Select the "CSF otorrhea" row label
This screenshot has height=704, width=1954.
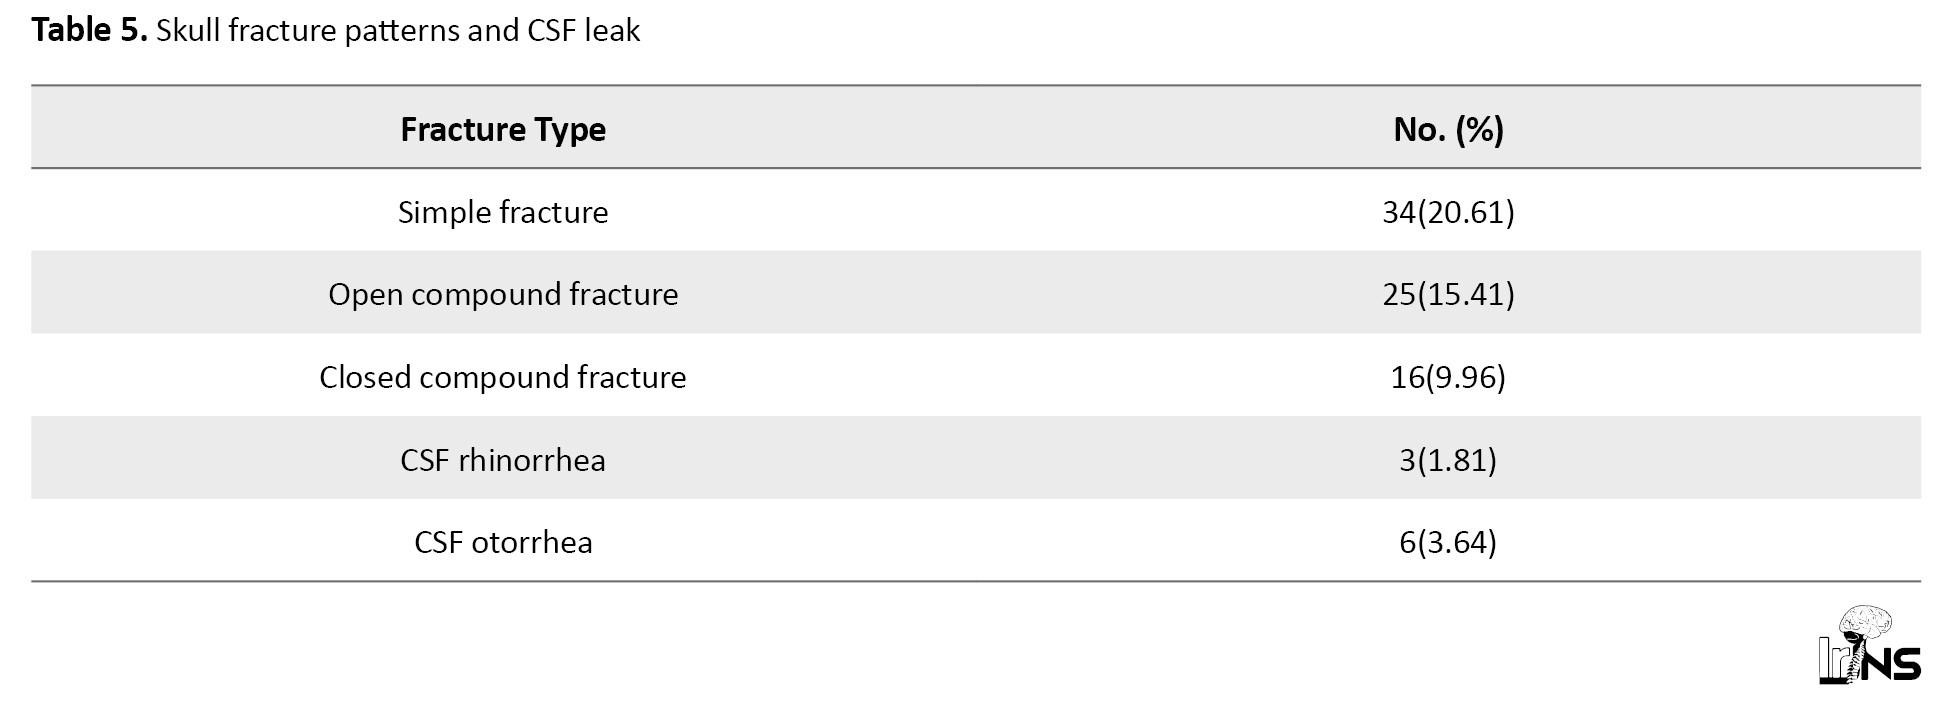pyautogui.click(x=503, y=542)
